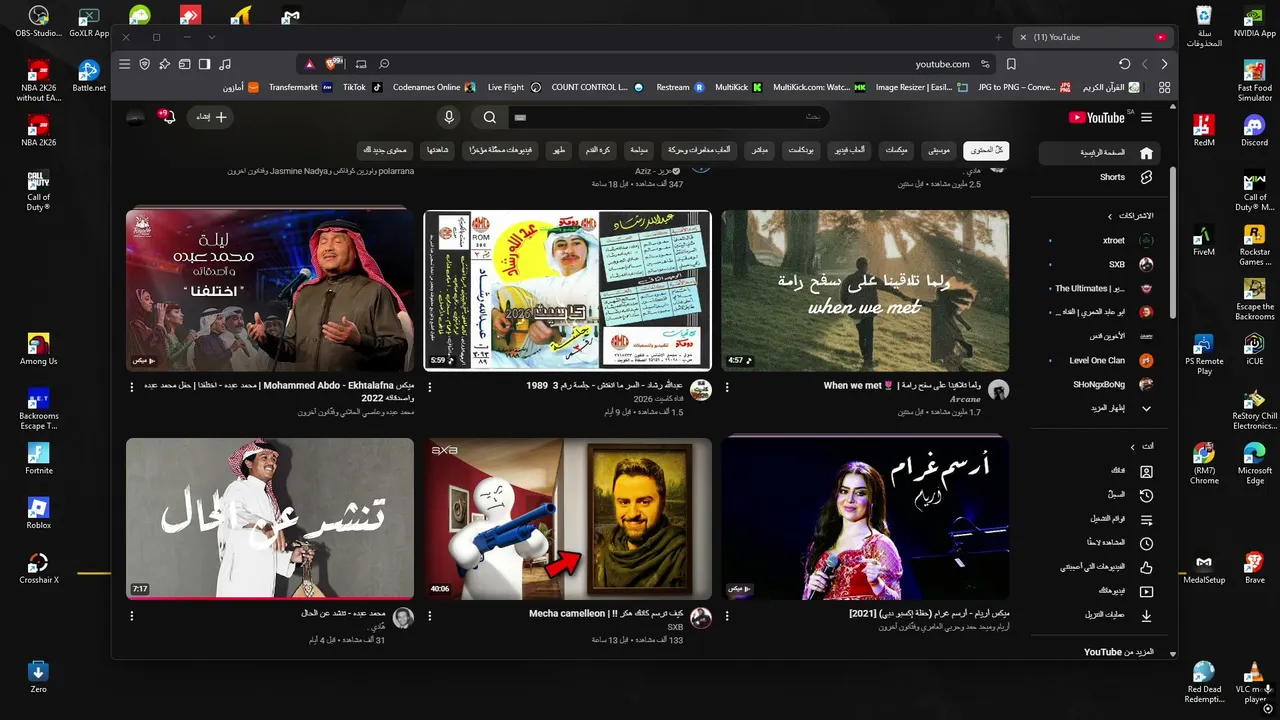The image size is (1280, 720).
Task: Open Your videos icon in sidebar
Action: click(x=1146, y=592)
